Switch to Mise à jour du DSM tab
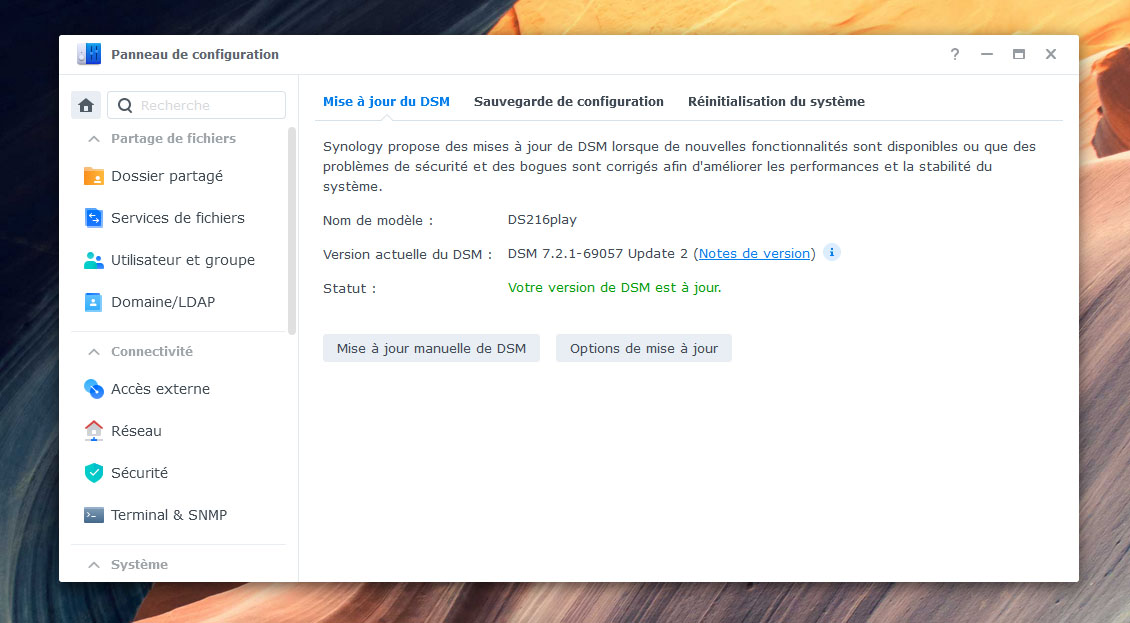 pos(386,102)
